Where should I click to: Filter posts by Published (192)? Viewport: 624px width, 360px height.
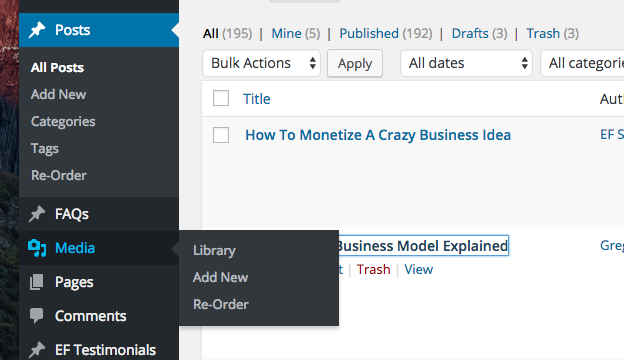tap(386, 33)
